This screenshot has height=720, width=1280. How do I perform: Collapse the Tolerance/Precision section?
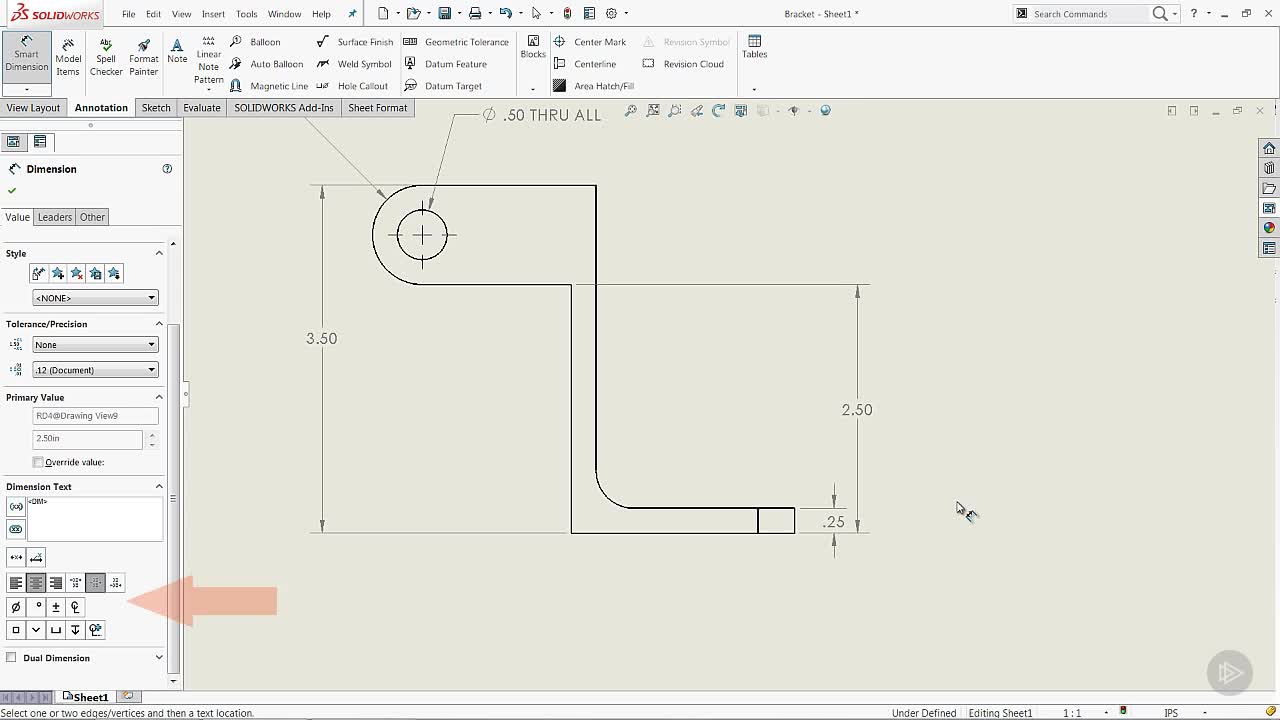(x=159, y=324)
